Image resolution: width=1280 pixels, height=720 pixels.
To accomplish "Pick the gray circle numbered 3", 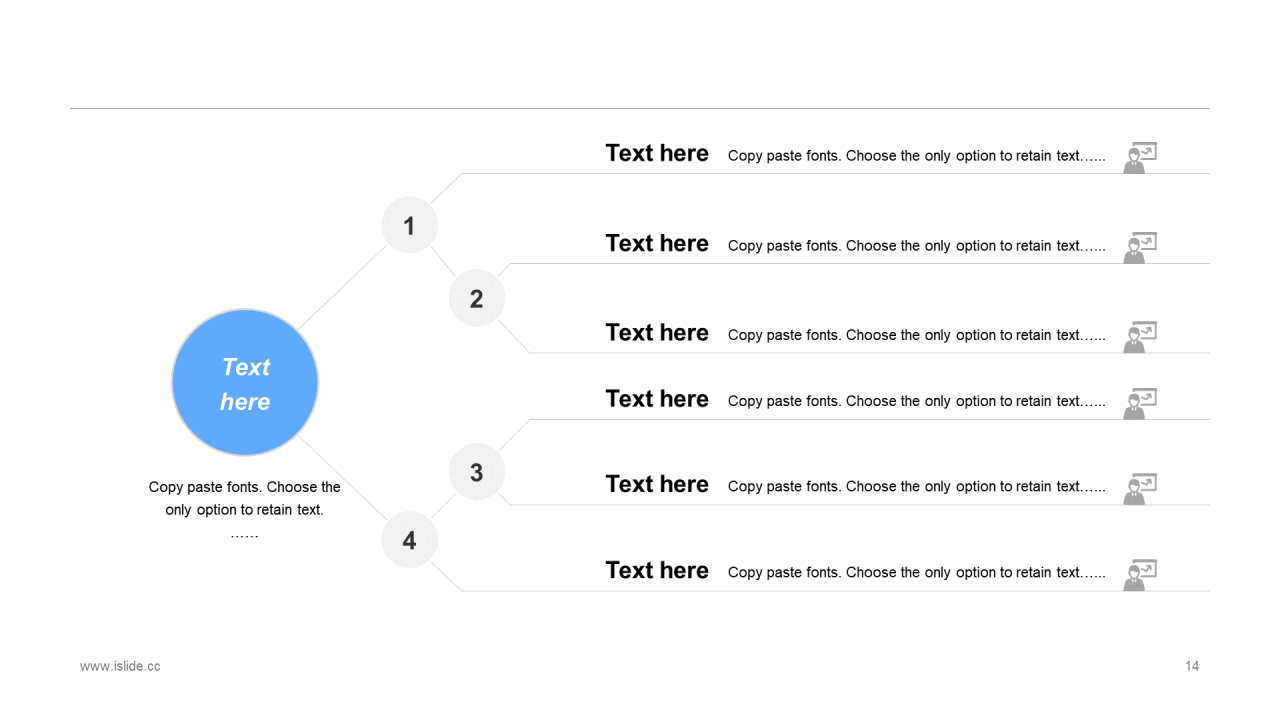I will click(476, 472).
